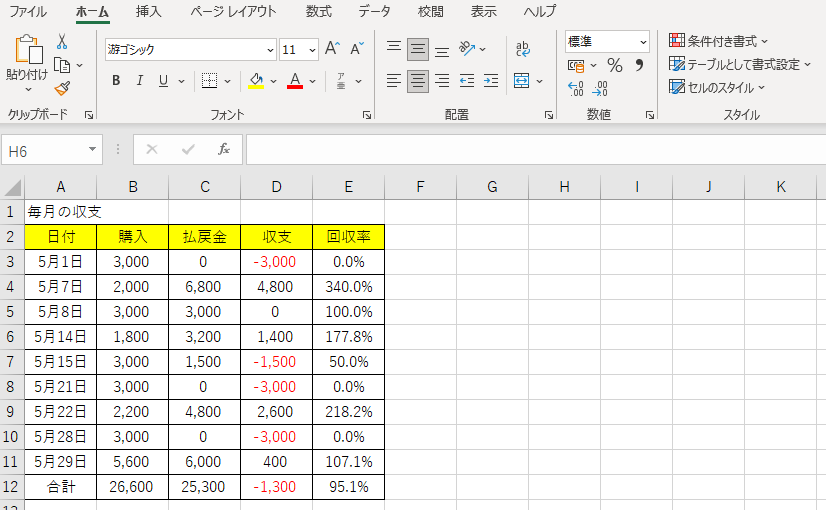Click the comma style icon
The image size is (826, 510).
[639, 65]
